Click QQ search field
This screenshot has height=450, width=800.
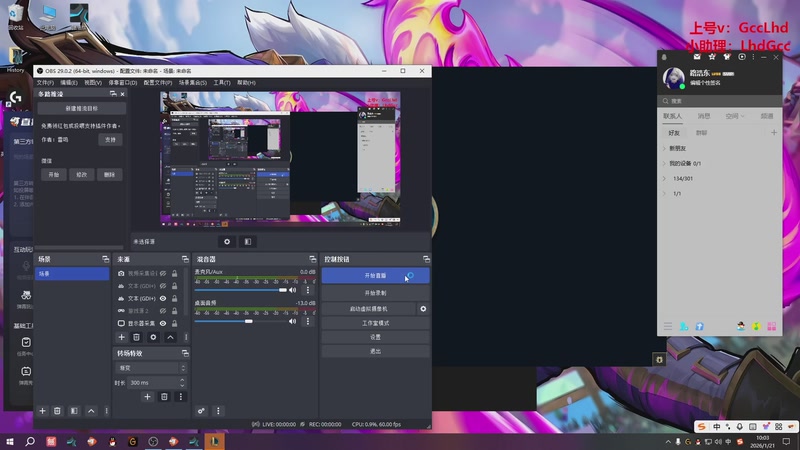[x=719, y=101]
